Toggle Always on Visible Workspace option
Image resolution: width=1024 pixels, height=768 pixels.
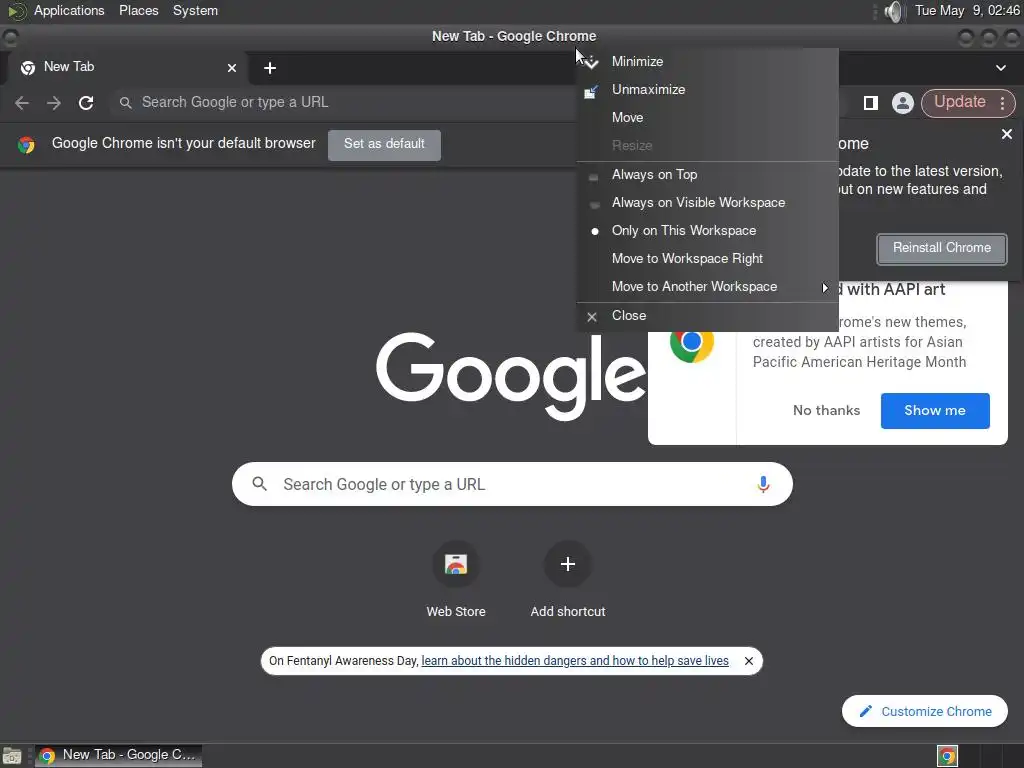(707, 202)
